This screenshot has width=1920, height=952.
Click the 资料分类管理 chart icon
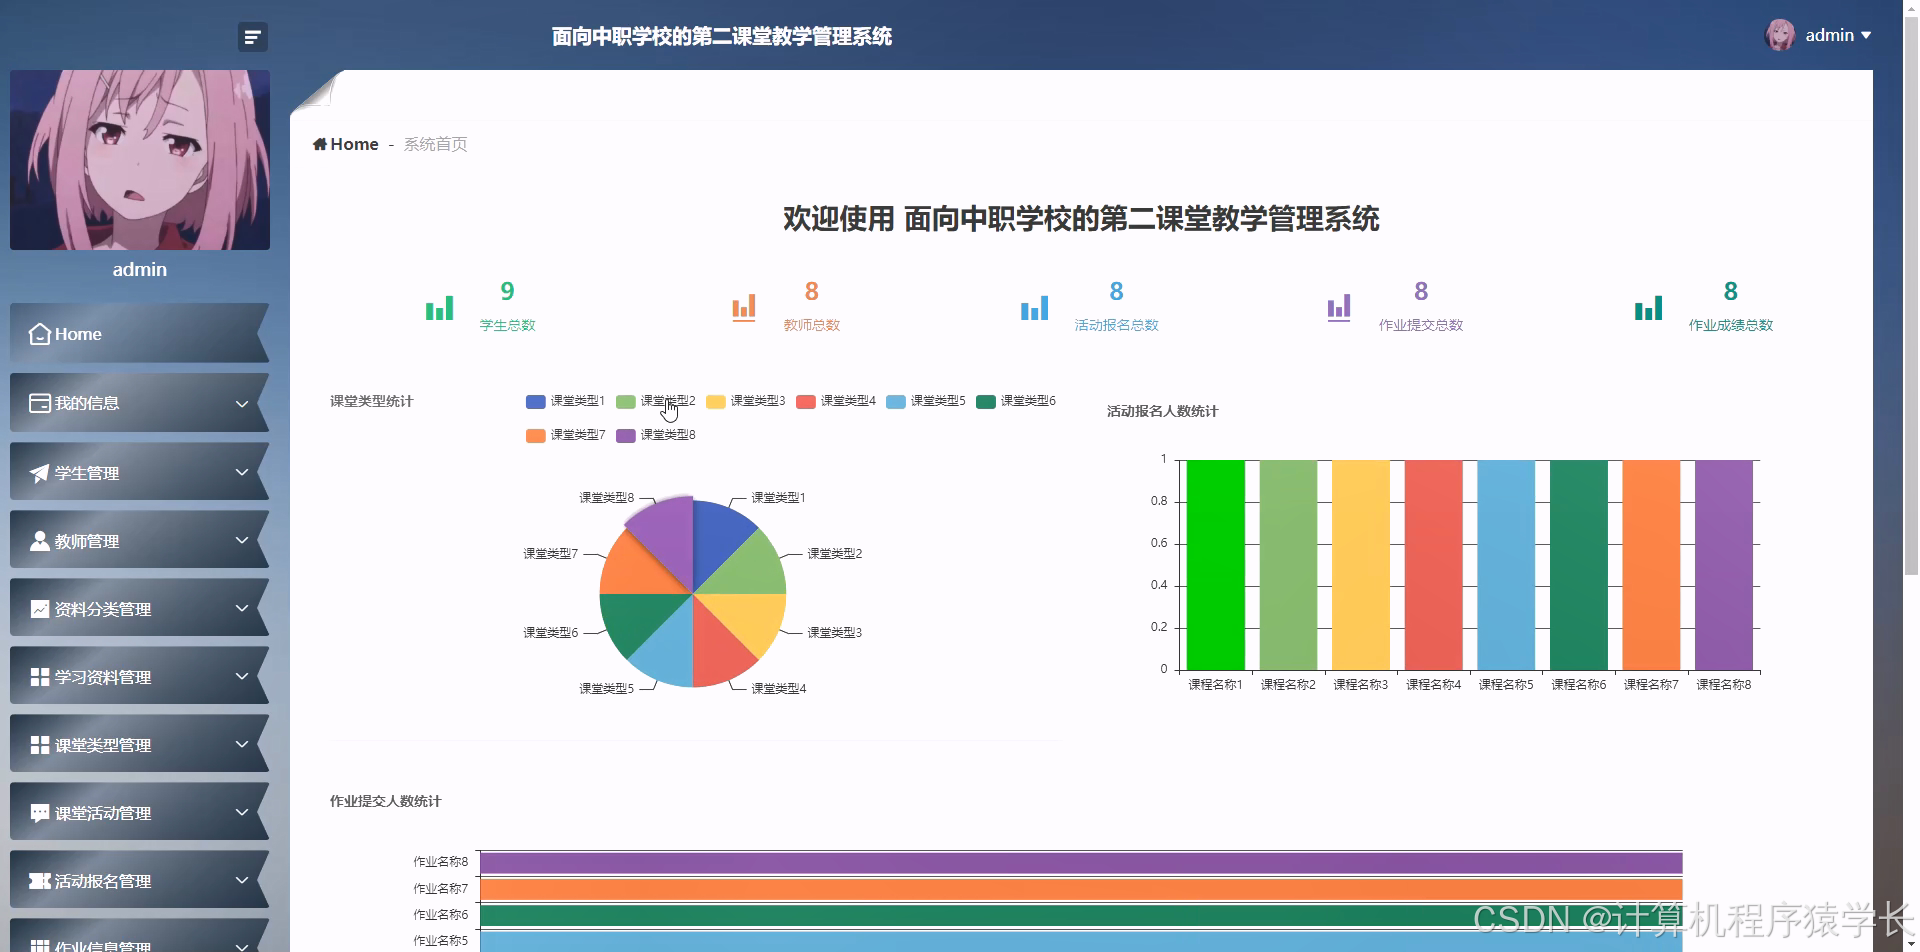[x=40, y=609]
